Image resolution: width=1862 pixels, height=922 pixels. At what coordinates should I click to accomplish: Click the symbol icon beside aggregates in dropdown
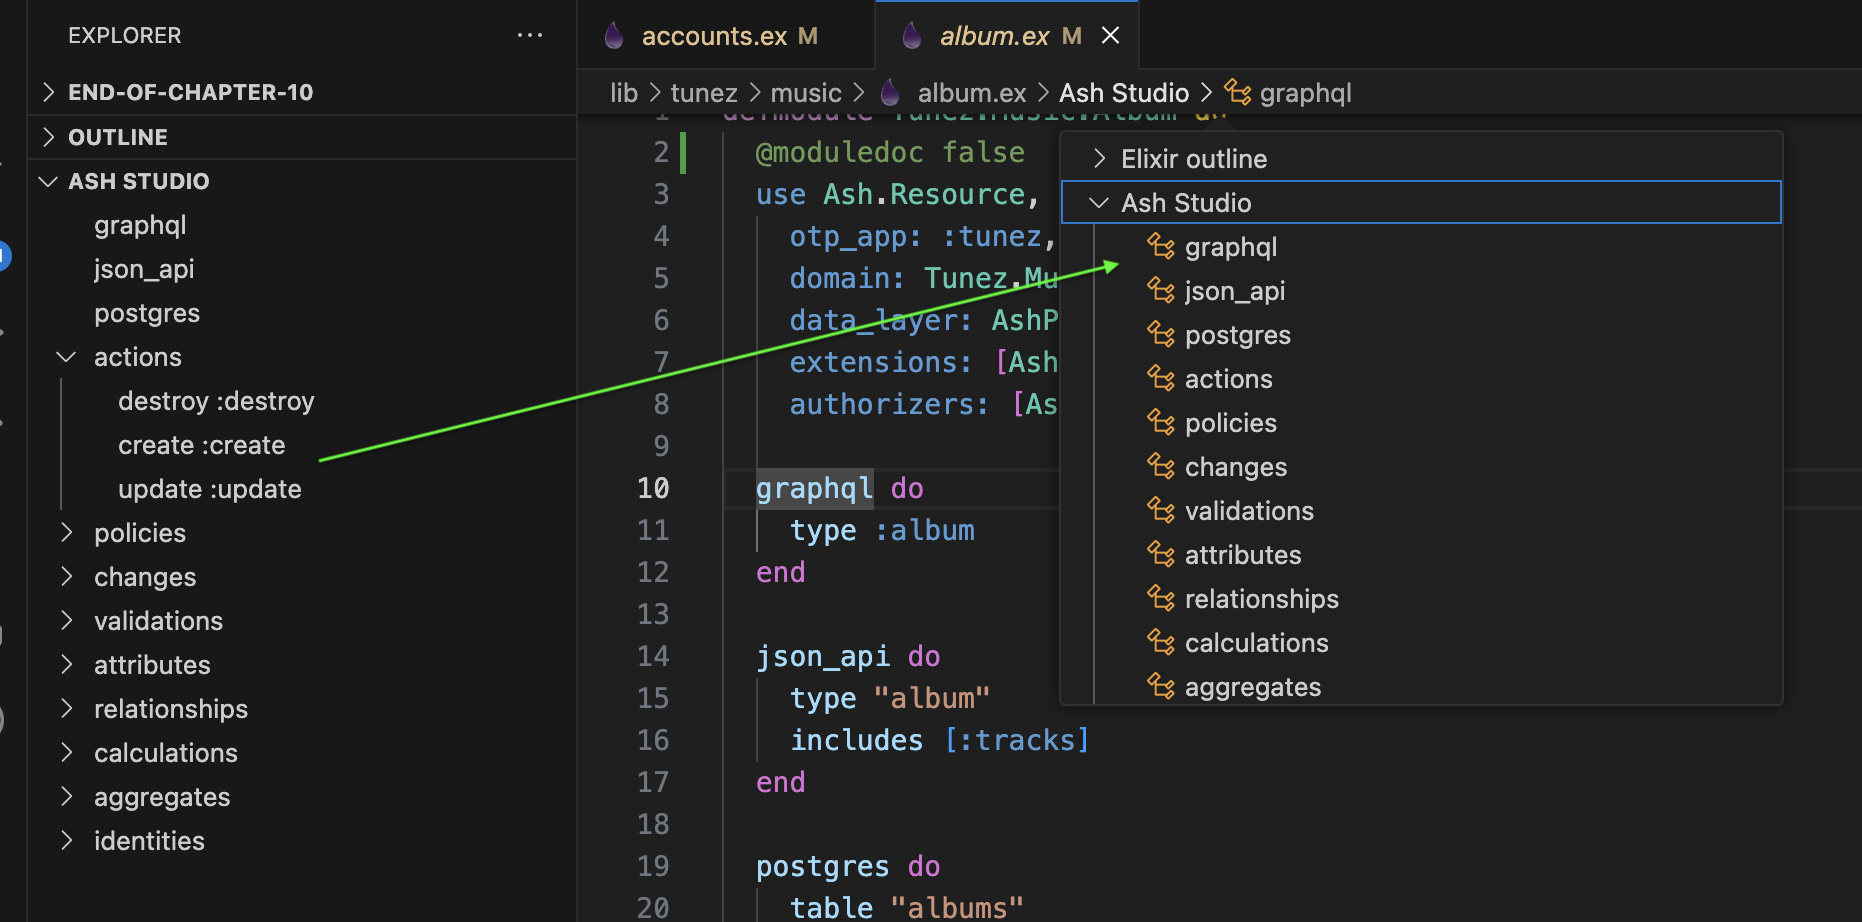(x=1160, y=687)
